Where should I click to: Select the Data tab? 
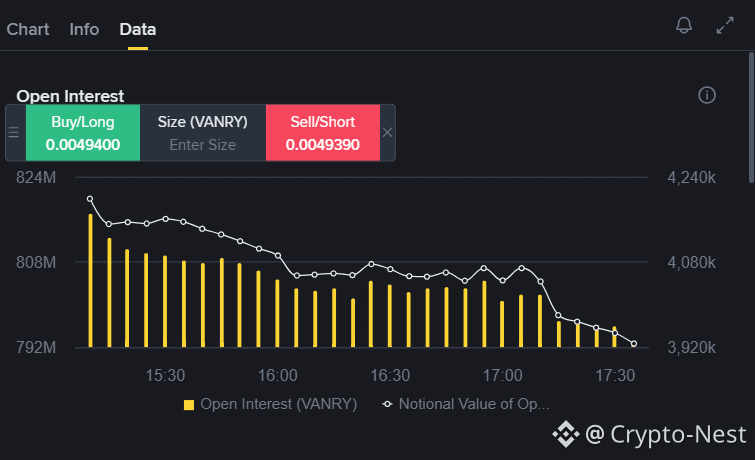click(138, 29)
